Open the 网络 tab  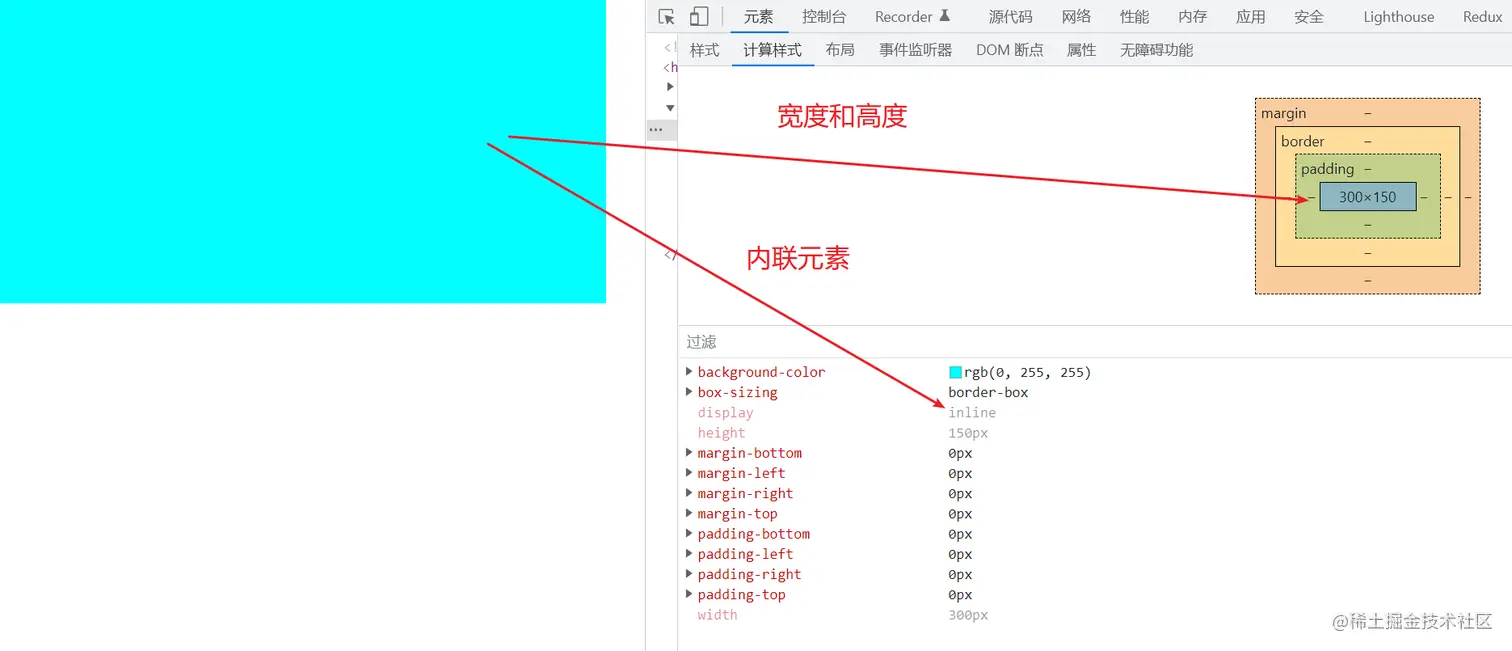point(1076,17)
